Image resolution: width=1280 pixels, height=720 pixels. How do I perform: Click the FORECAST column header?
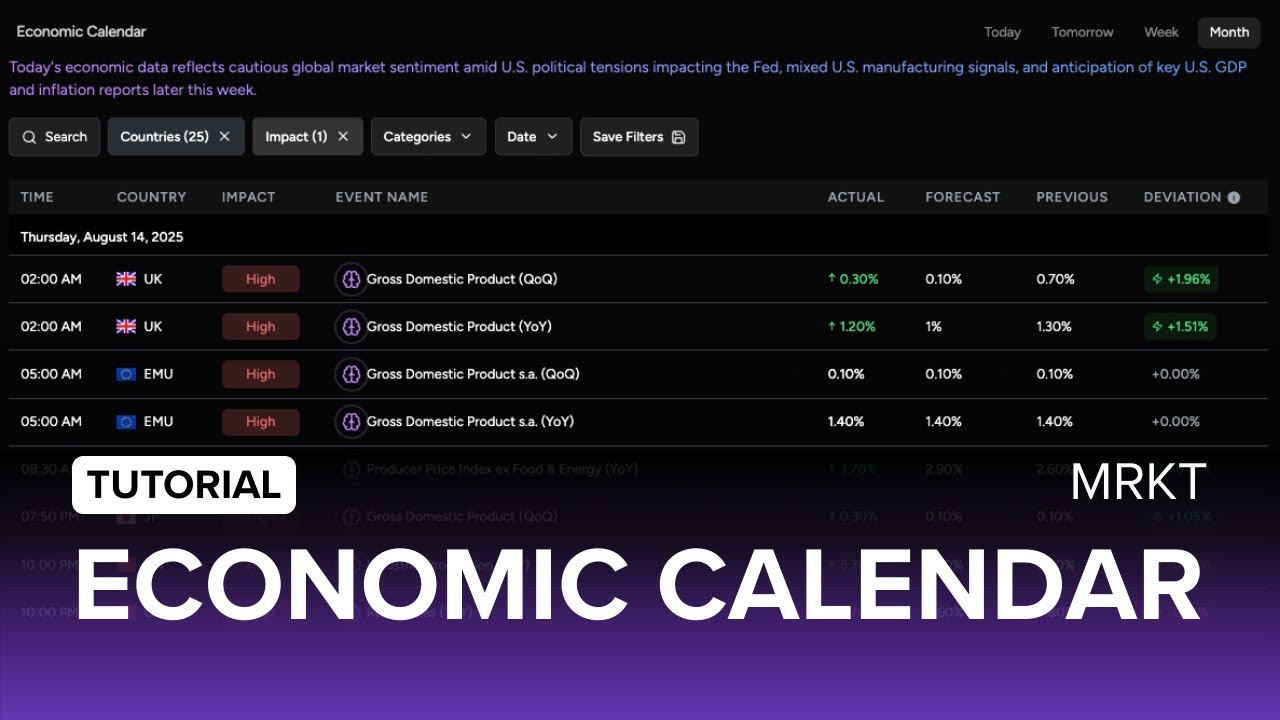point(962,197)
